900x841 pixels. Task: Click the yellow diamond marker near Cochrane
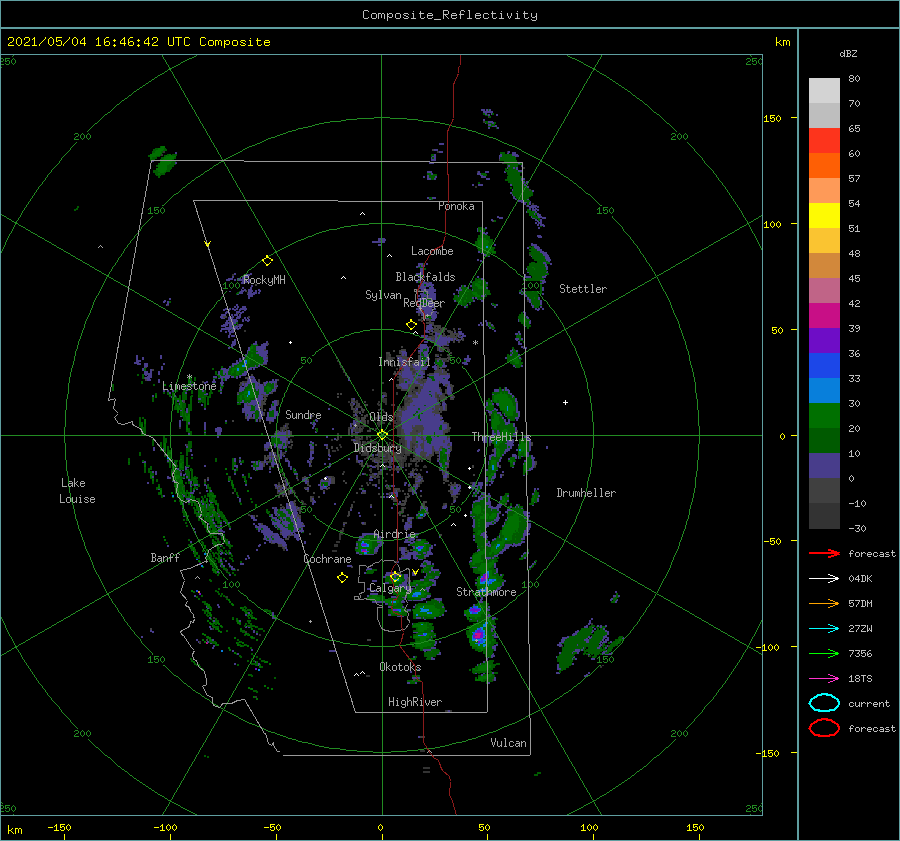(342, 578)
